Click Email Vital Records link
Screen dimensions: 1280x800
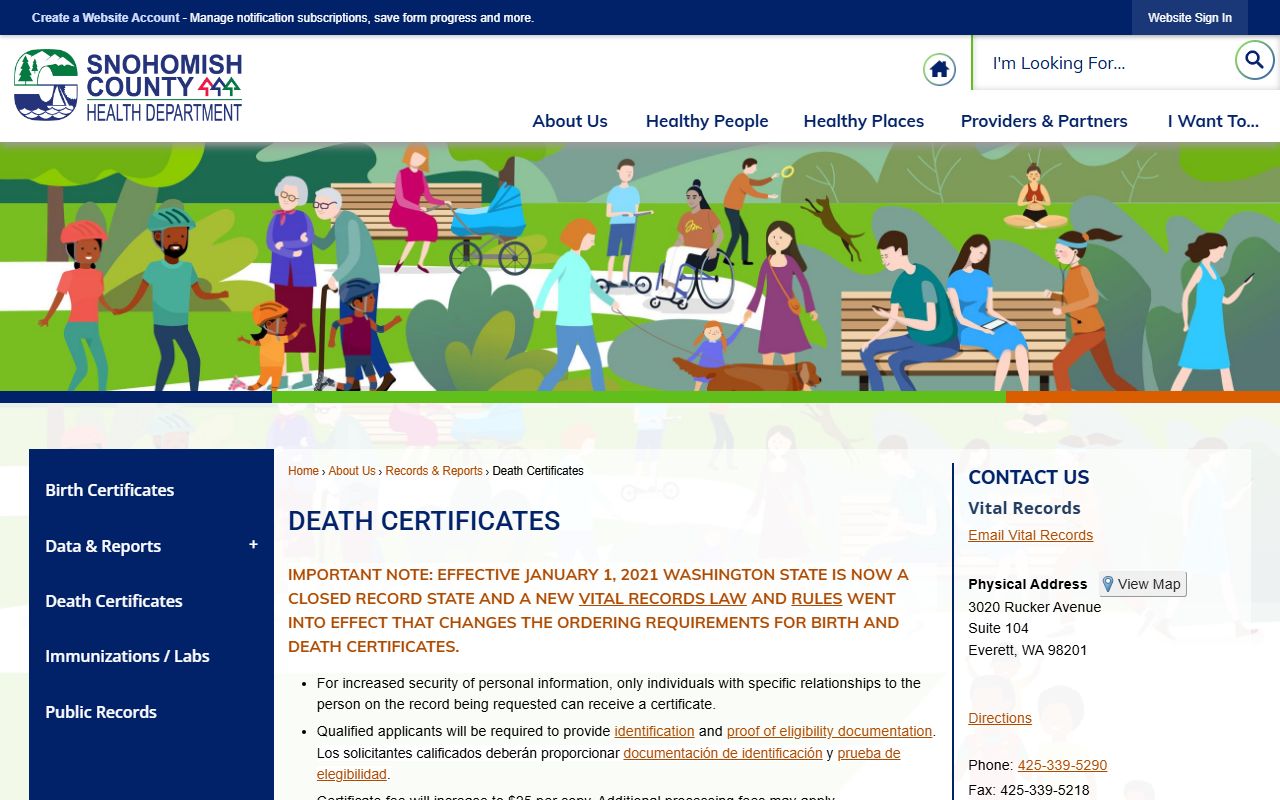coord(1030,535)
